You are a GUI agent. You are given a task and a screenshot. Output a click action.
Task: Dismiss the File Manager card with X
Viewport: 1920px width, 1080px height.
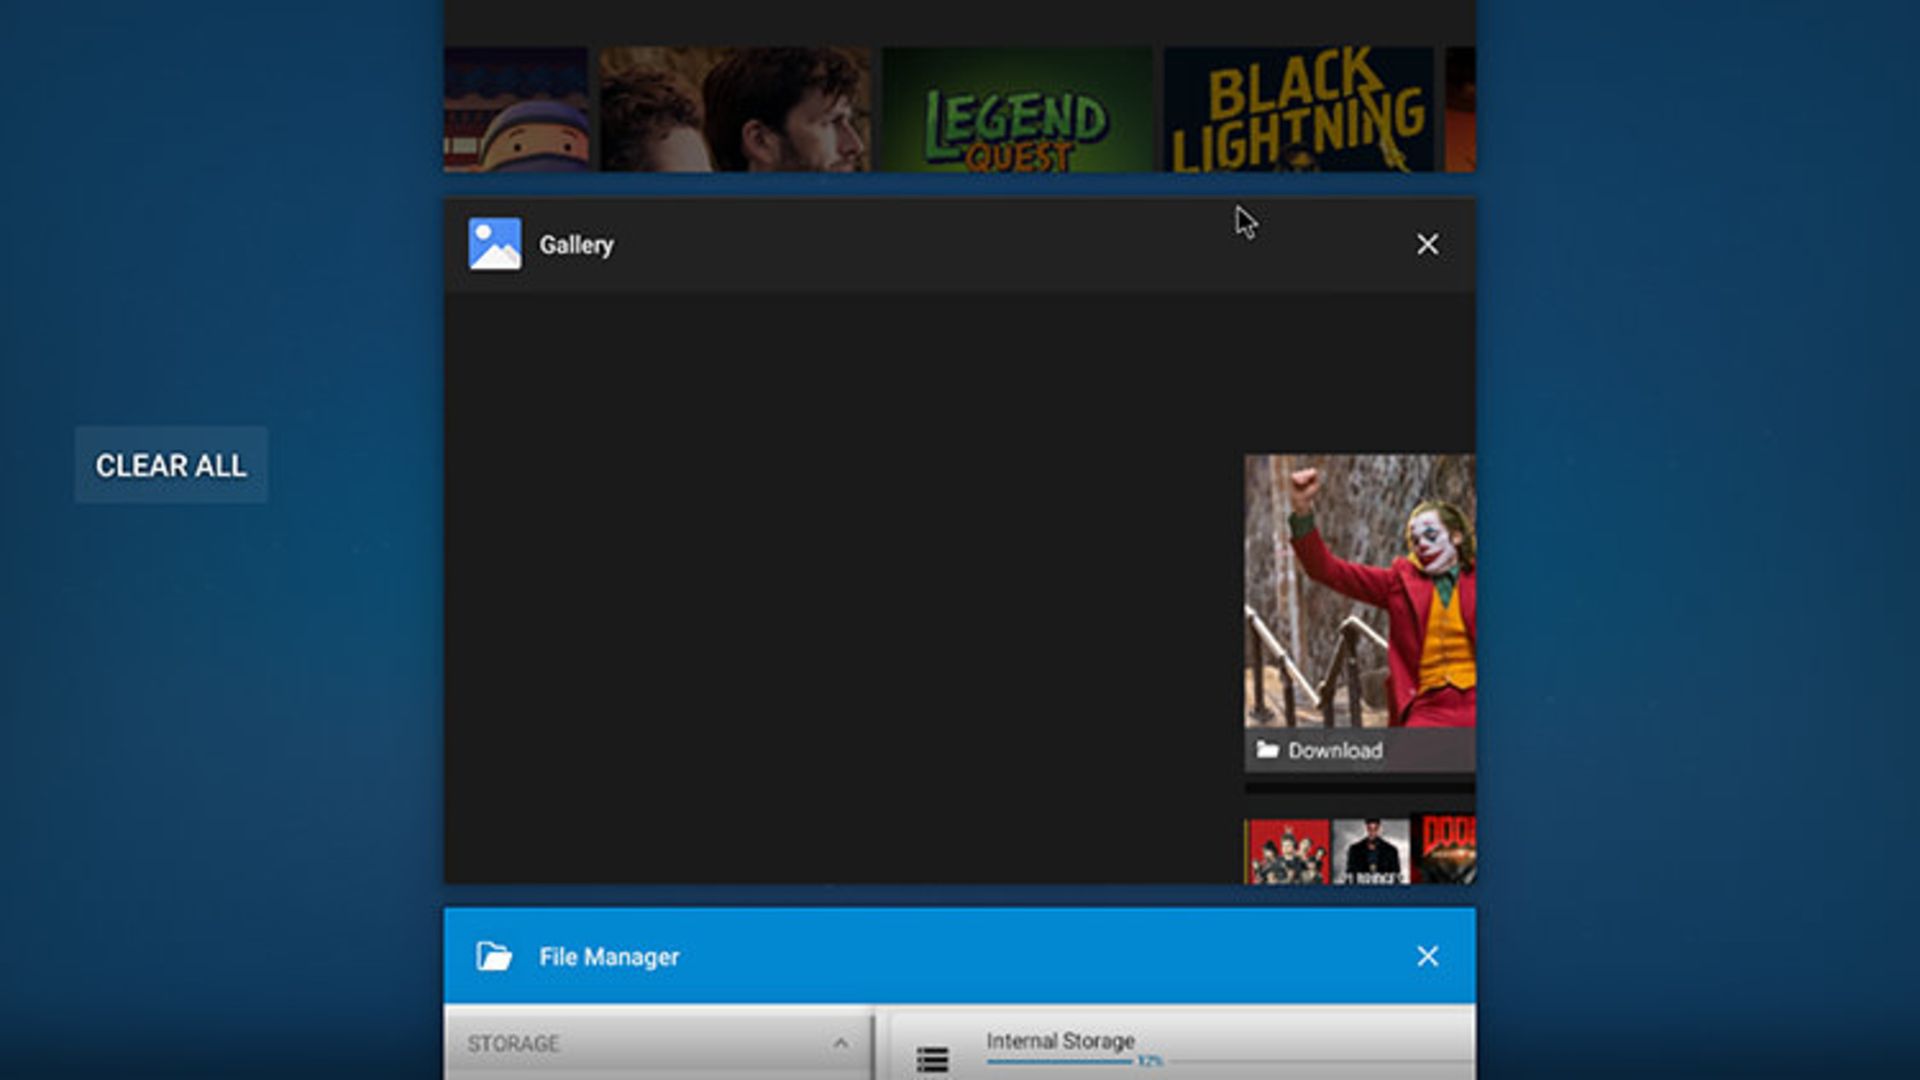(1427, 956)
